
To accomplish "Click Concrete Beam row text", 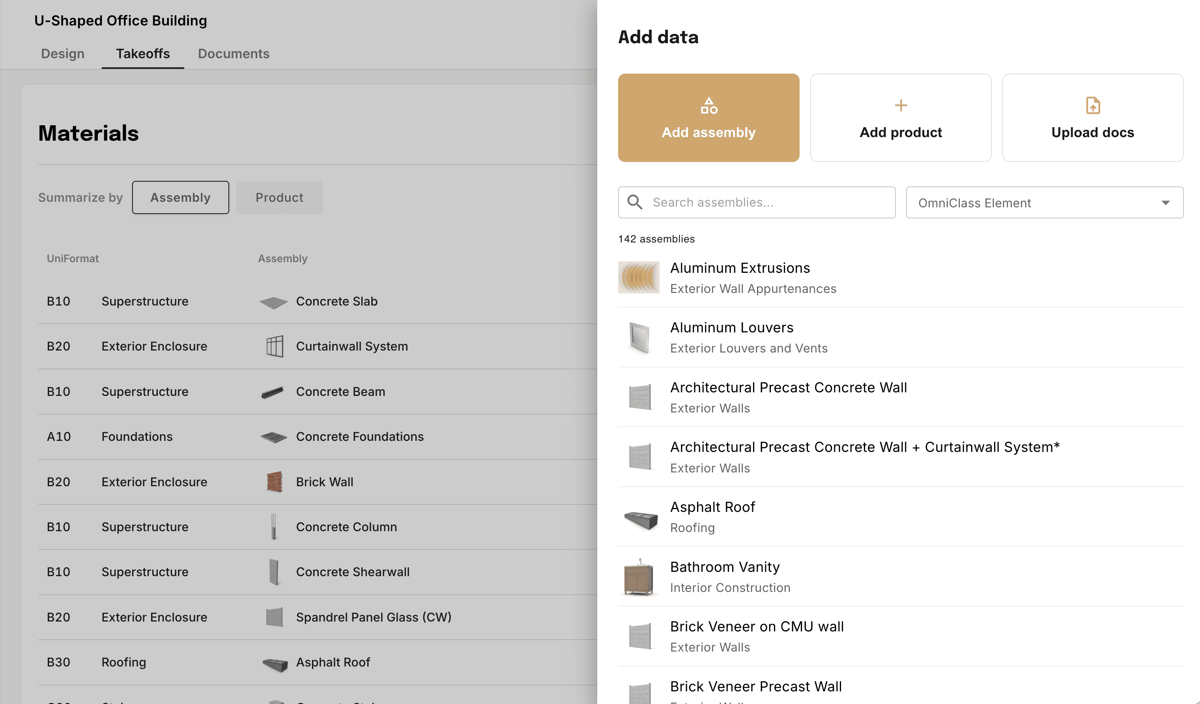I will [x=340, y=391].
